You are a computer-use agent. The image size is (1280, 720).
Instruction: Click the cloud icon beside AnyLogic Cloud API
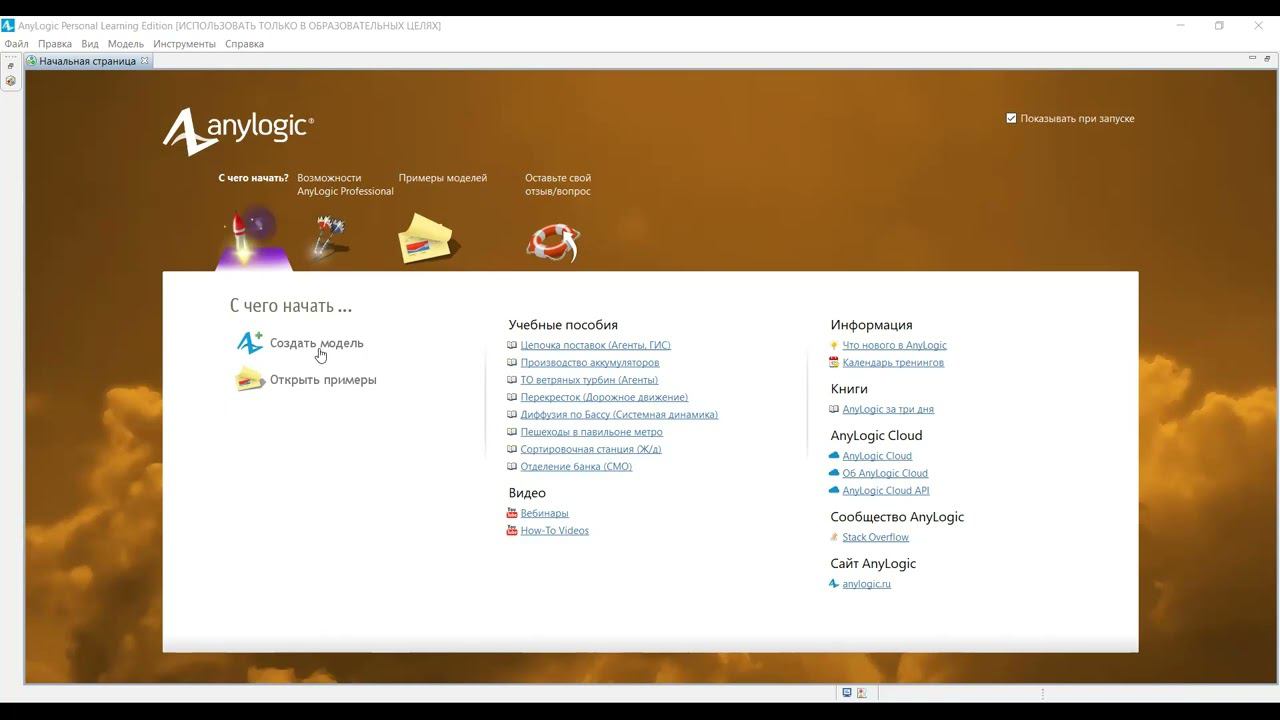(834, 490)
